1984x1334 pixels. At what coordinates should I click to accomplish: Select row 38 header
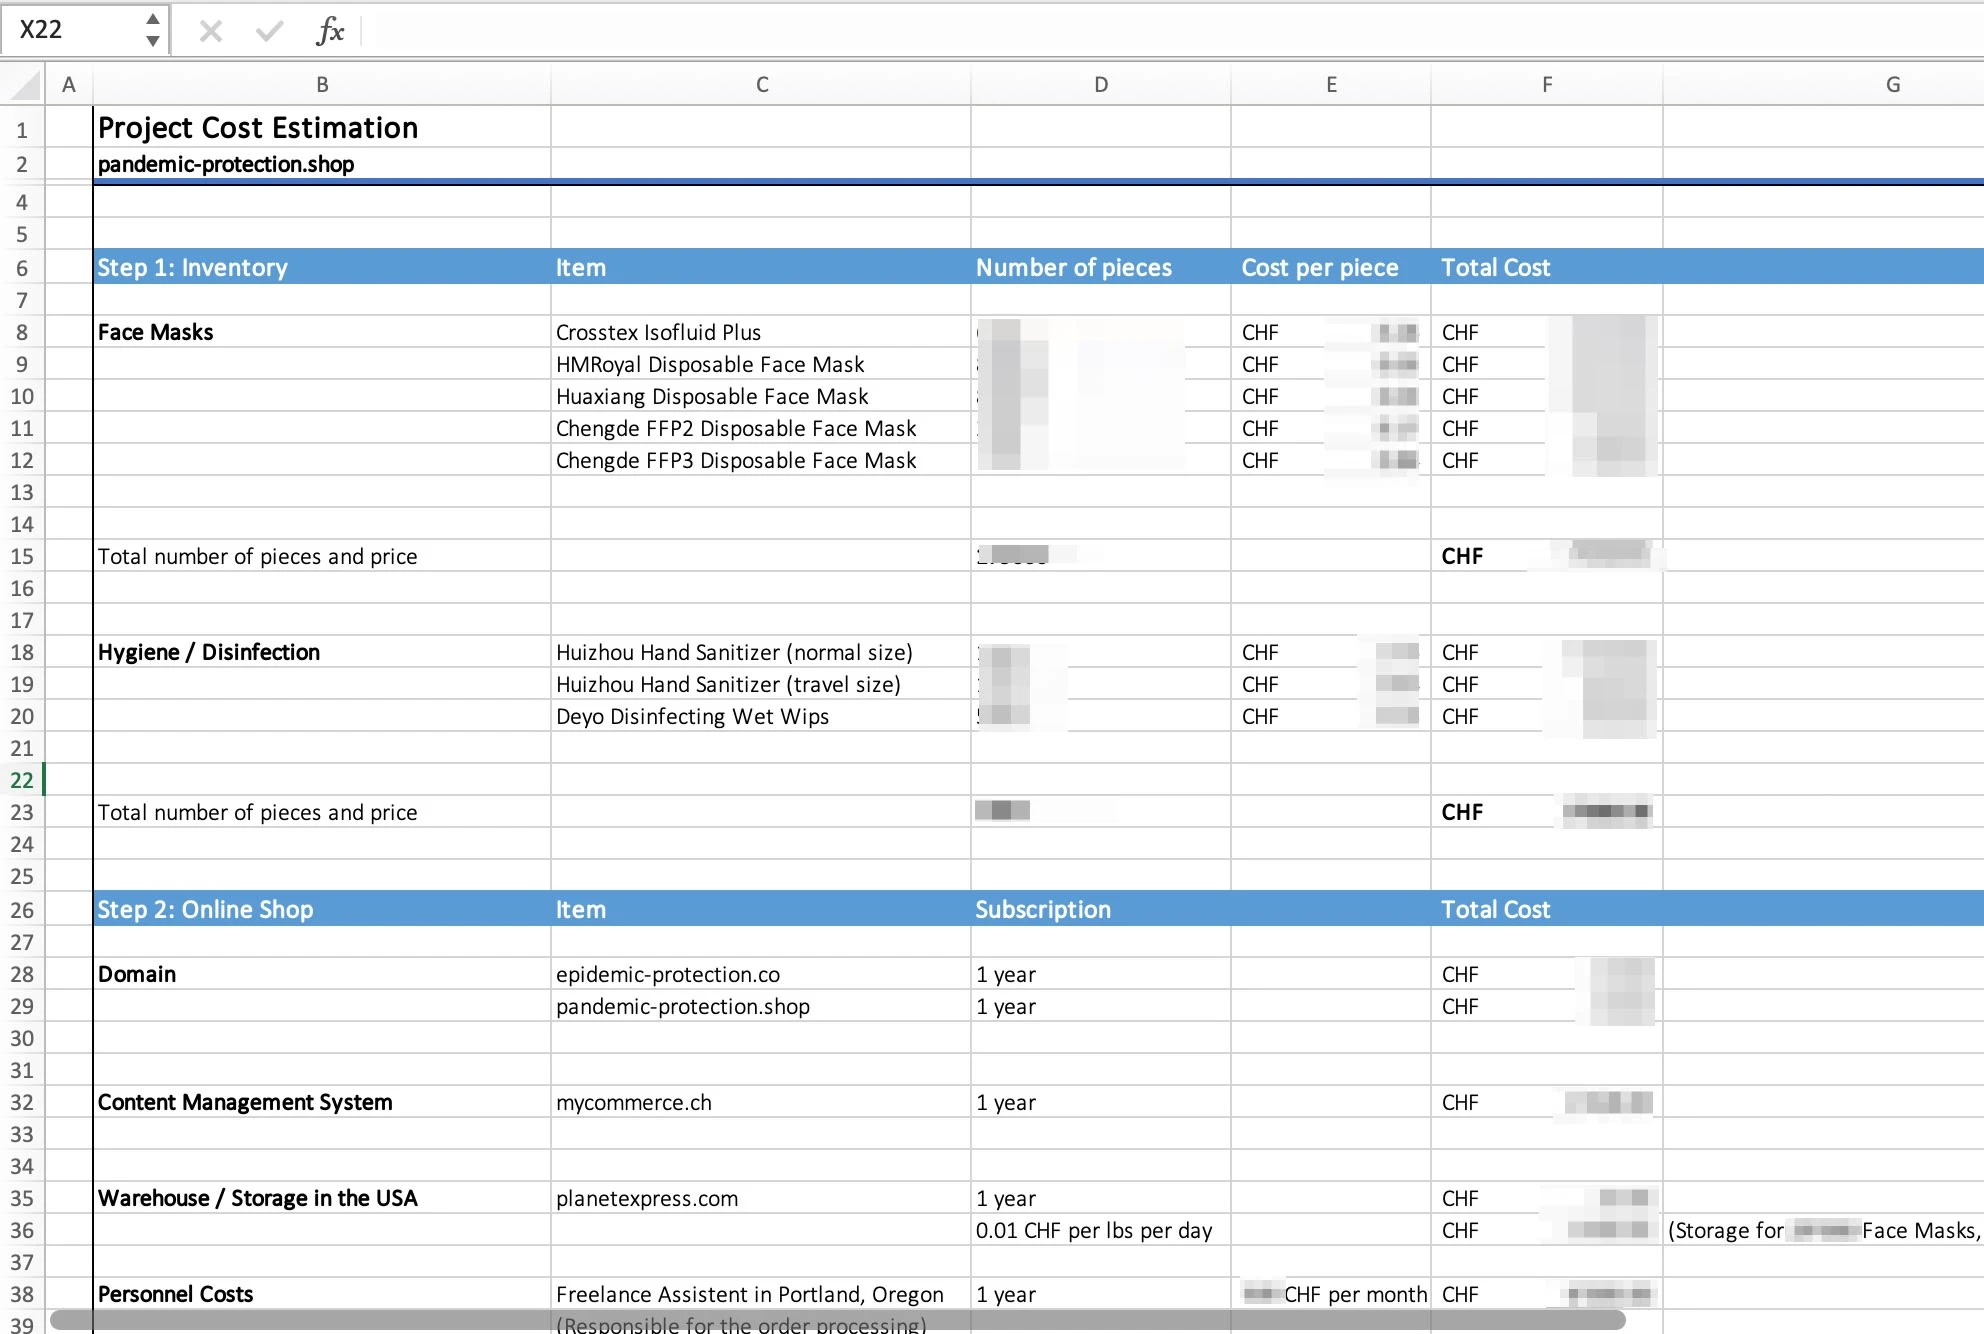point(22,1294)
